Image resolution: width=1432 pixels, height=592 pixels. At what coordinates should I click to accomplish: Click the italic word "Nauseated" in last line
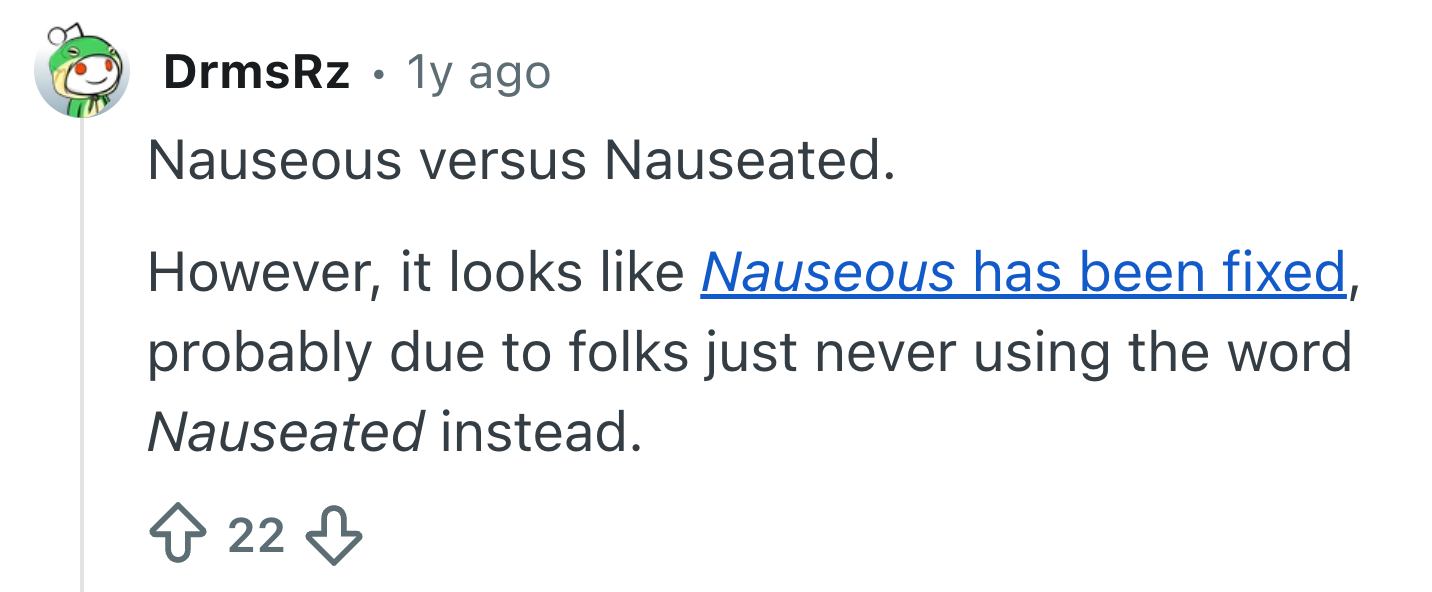pos(286,432)
